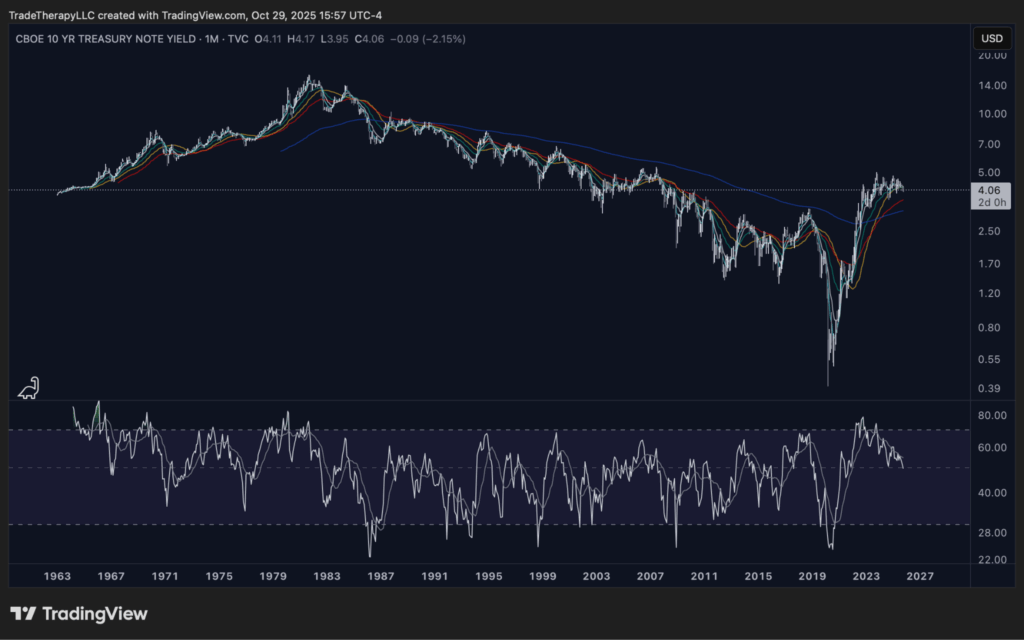Click the current price label 4.06

click(989, 188)
